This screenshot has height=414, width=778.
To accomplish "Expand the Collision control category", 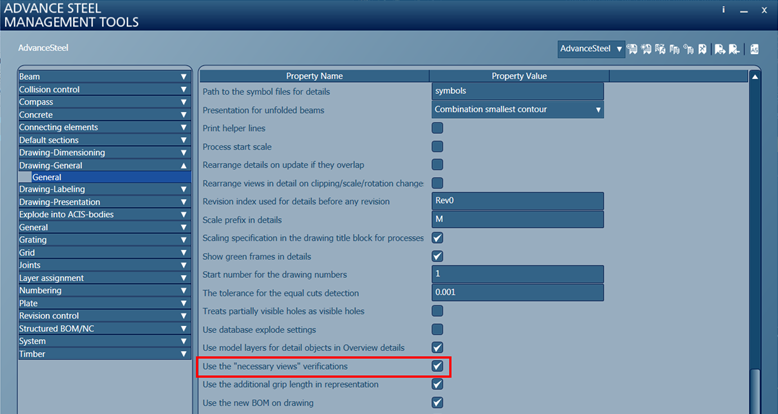I will pos(105,89).
